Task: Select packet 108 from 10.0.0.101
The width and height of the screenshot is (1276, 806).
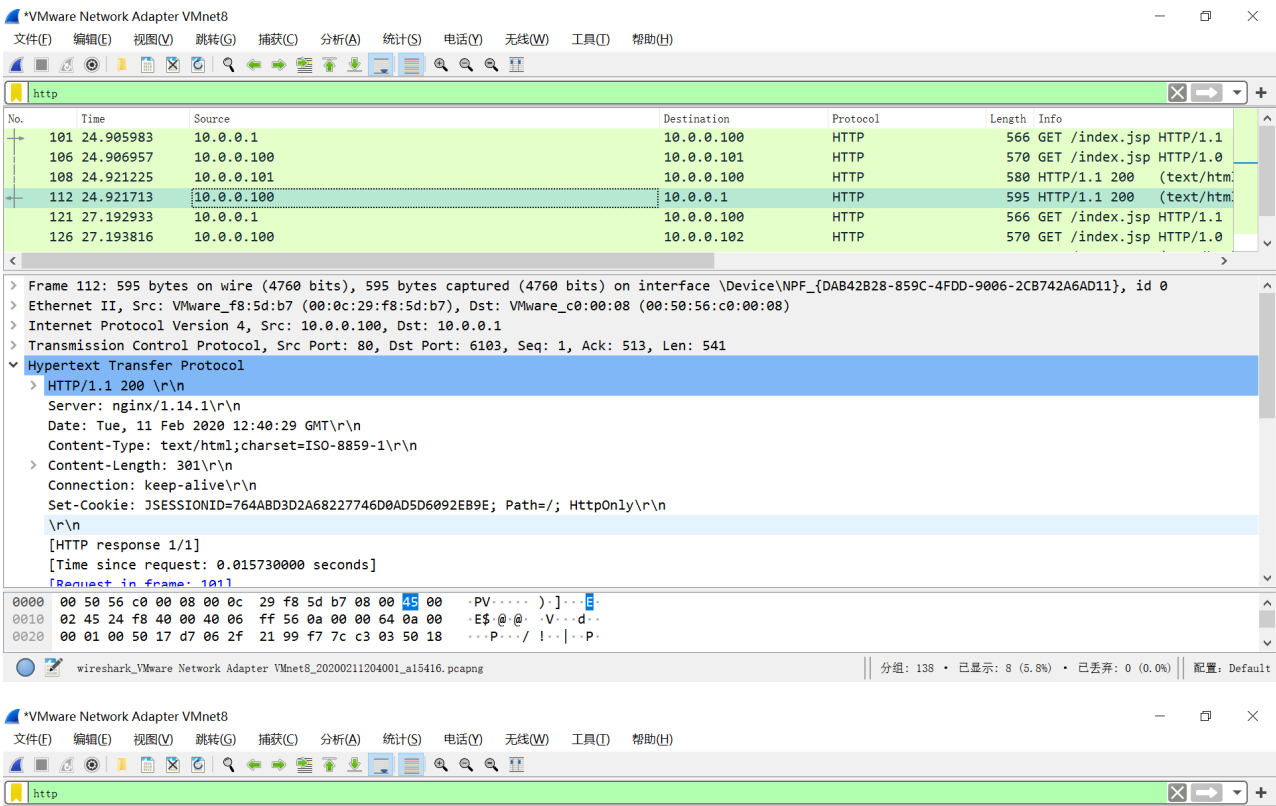Action: click(x=618, y=177)
